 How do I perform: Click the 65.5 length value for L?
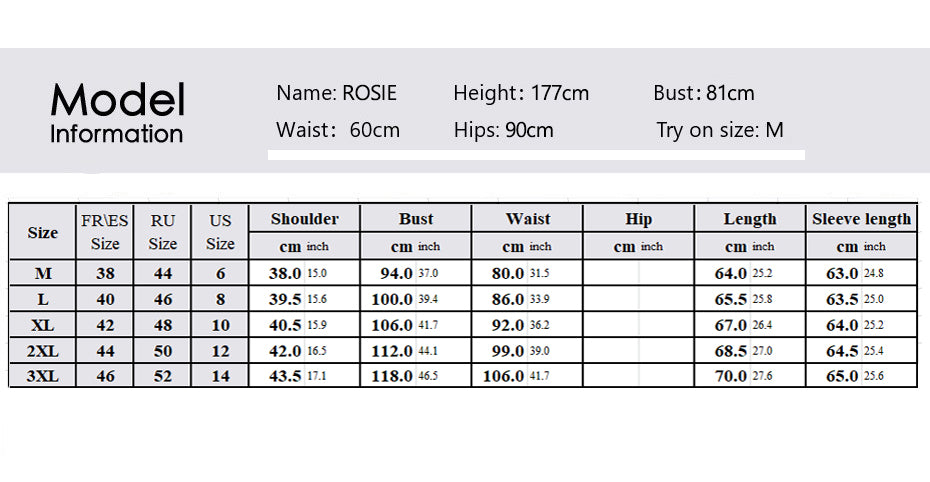[731, 299]
